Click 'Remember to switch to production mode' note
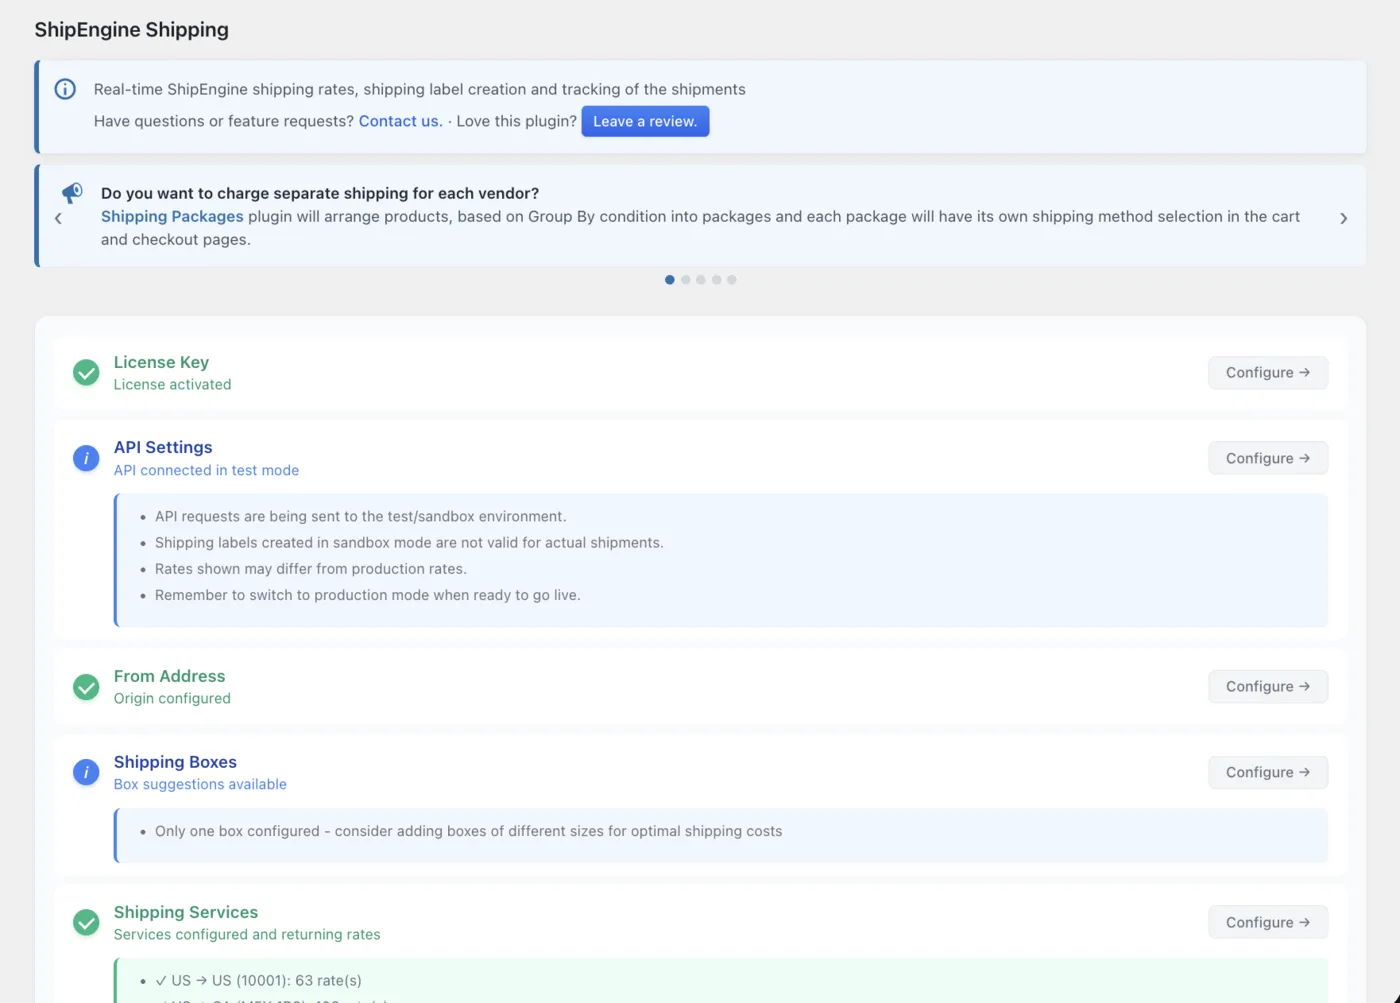The height and width of the screenshot is (1003, 1400). click(367, 595)
